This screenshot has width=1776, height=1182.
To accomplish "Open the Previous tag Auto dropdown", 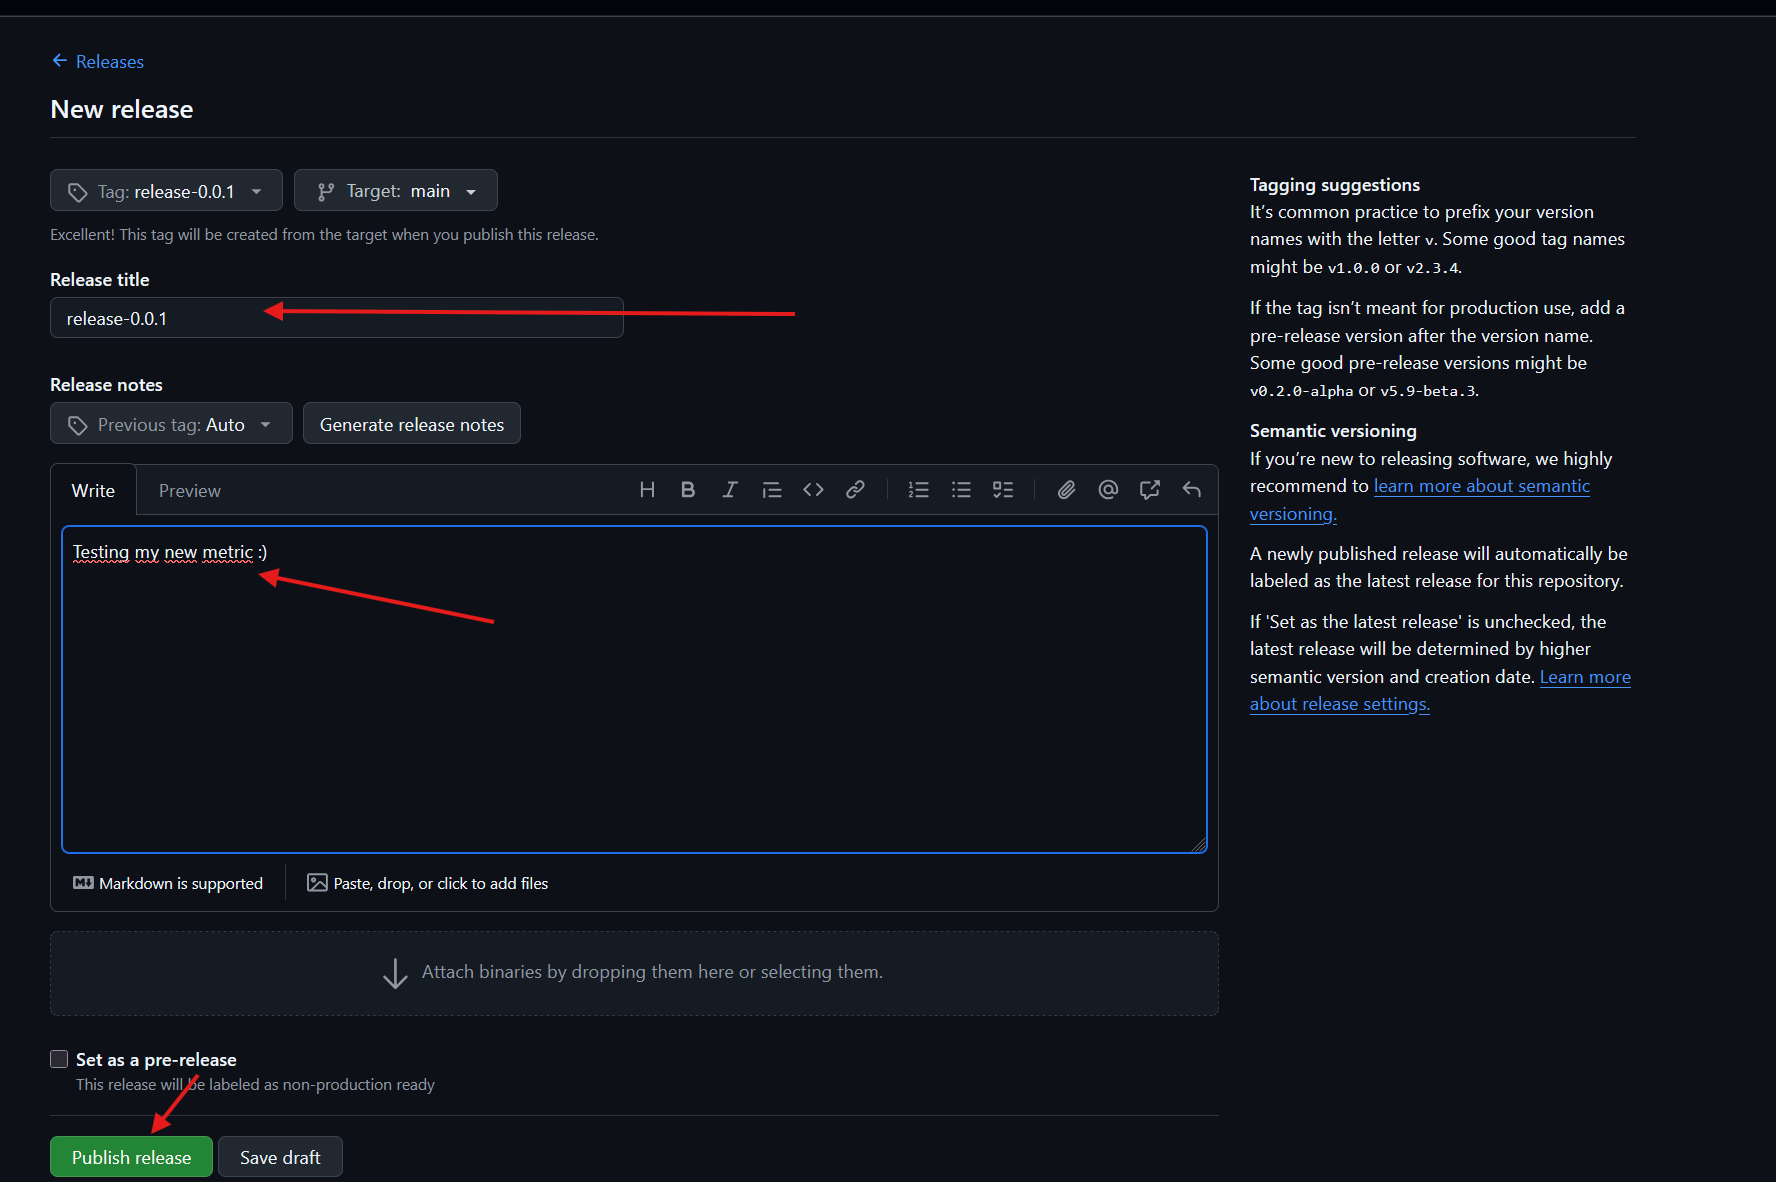I will (x=171, y=424).
